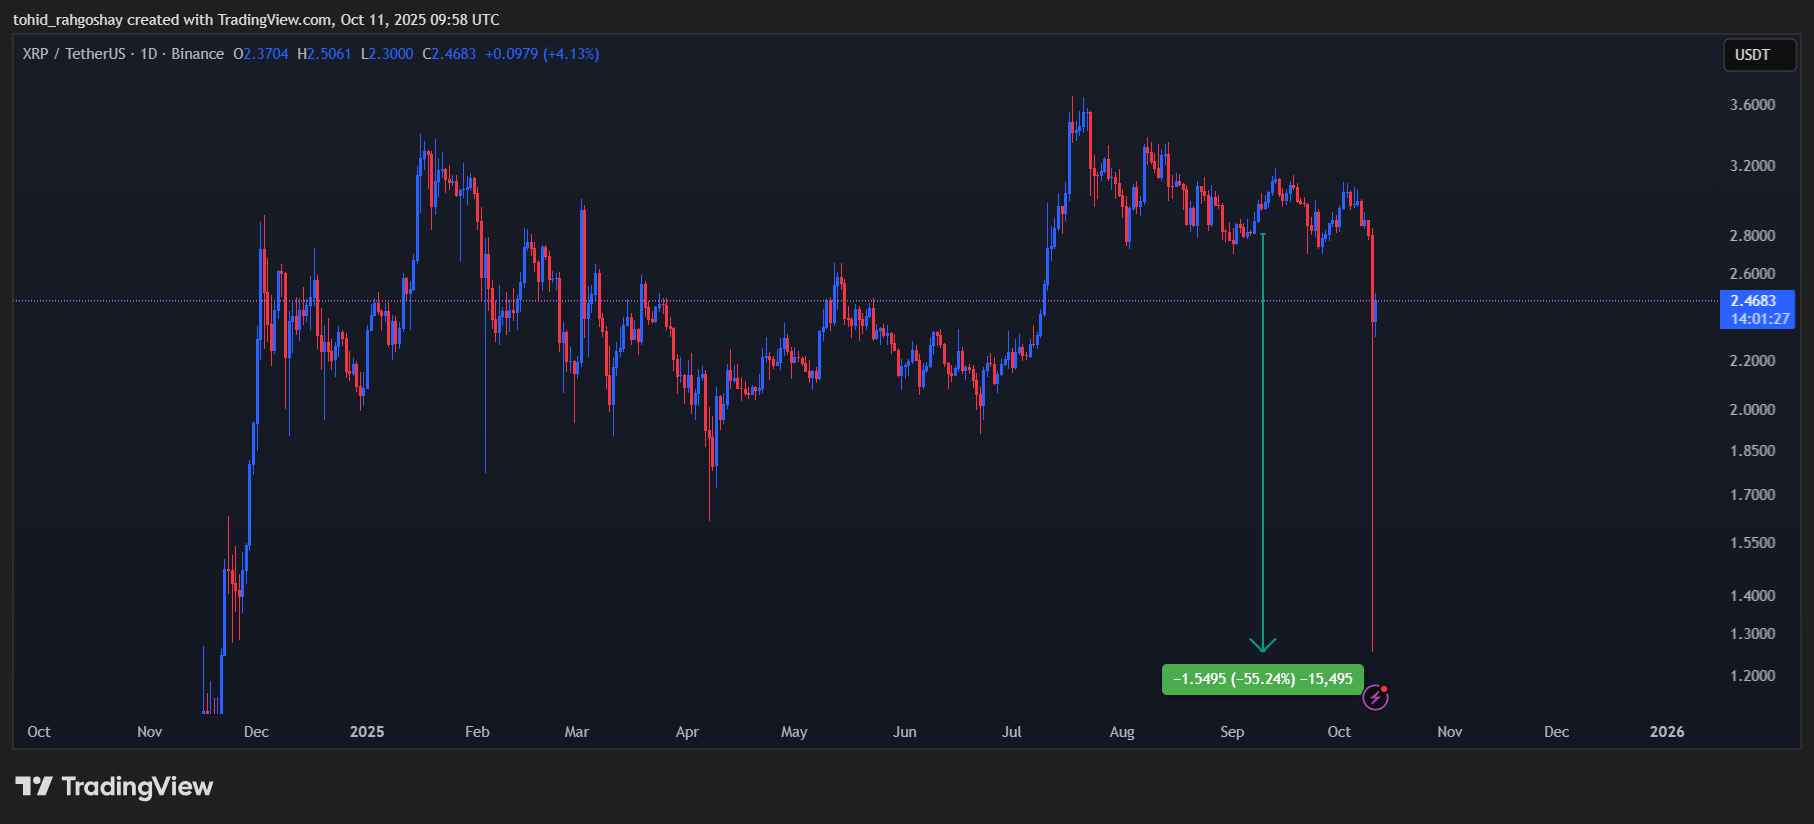Click the purple lightning bolt event icon

[1376, 697]
